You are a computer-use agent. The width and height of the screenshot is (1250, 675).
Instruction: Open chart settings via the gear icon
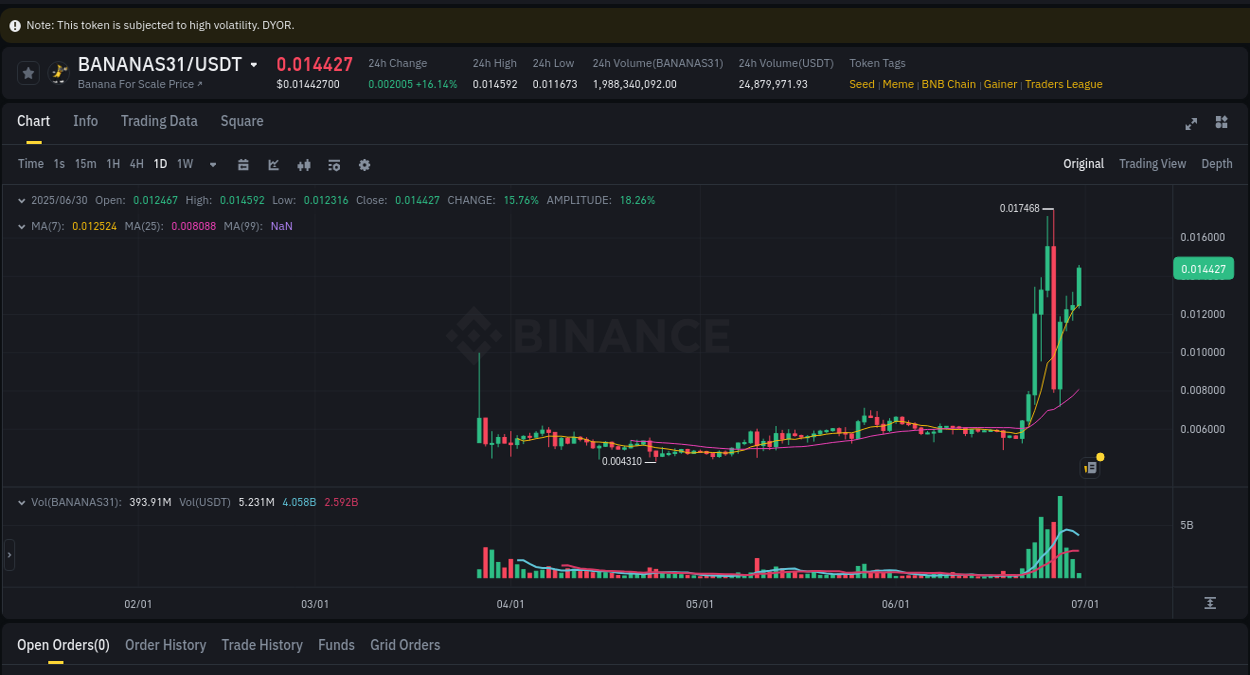pos(363,164)
